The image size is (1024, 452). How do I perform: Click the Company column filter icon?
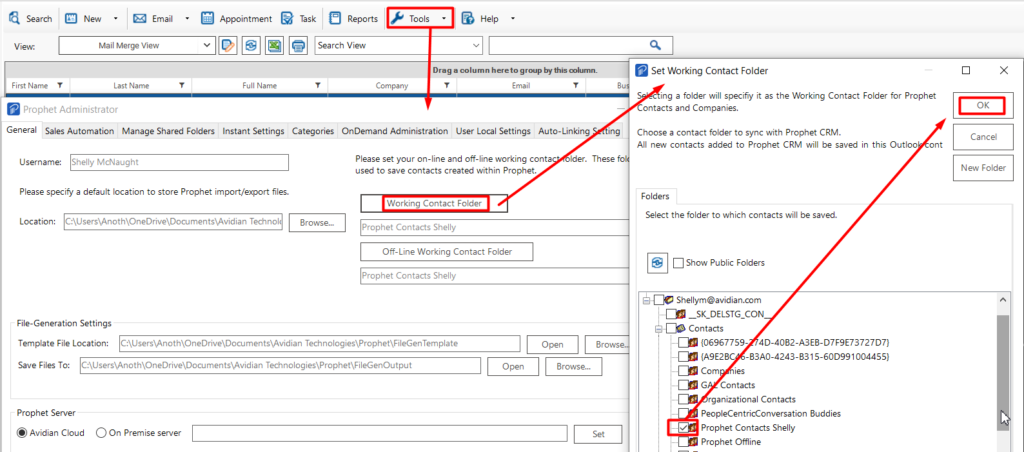pos(447,86)
